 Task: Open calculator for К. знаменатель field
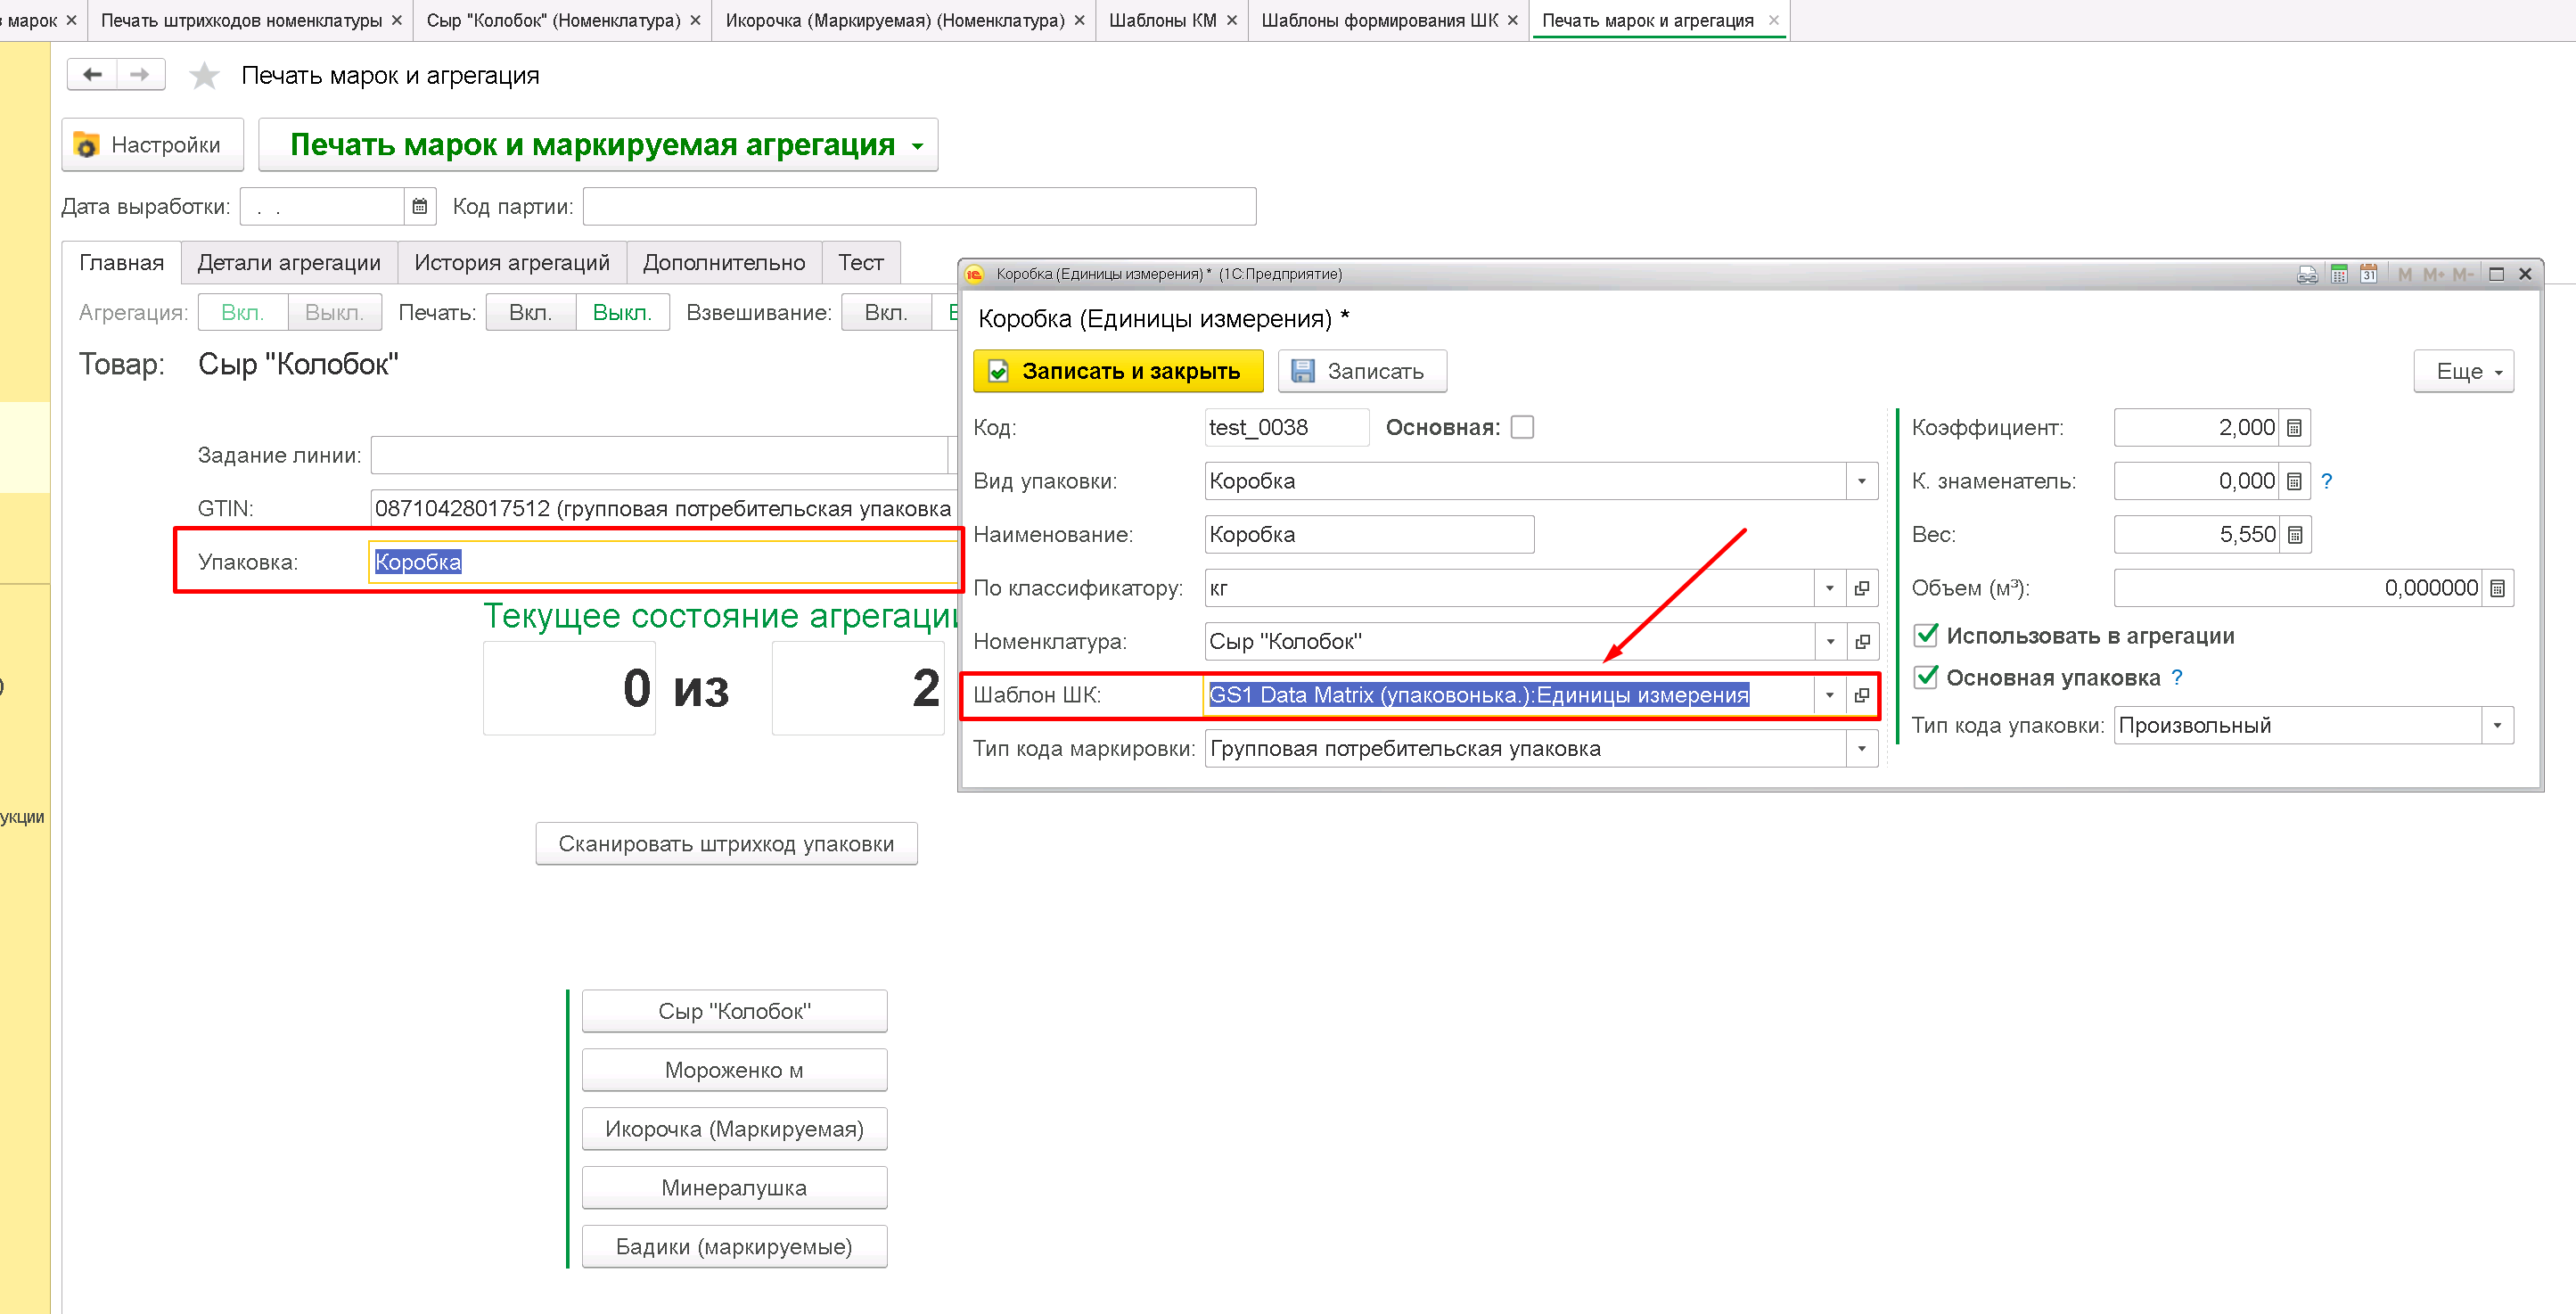2295,481
